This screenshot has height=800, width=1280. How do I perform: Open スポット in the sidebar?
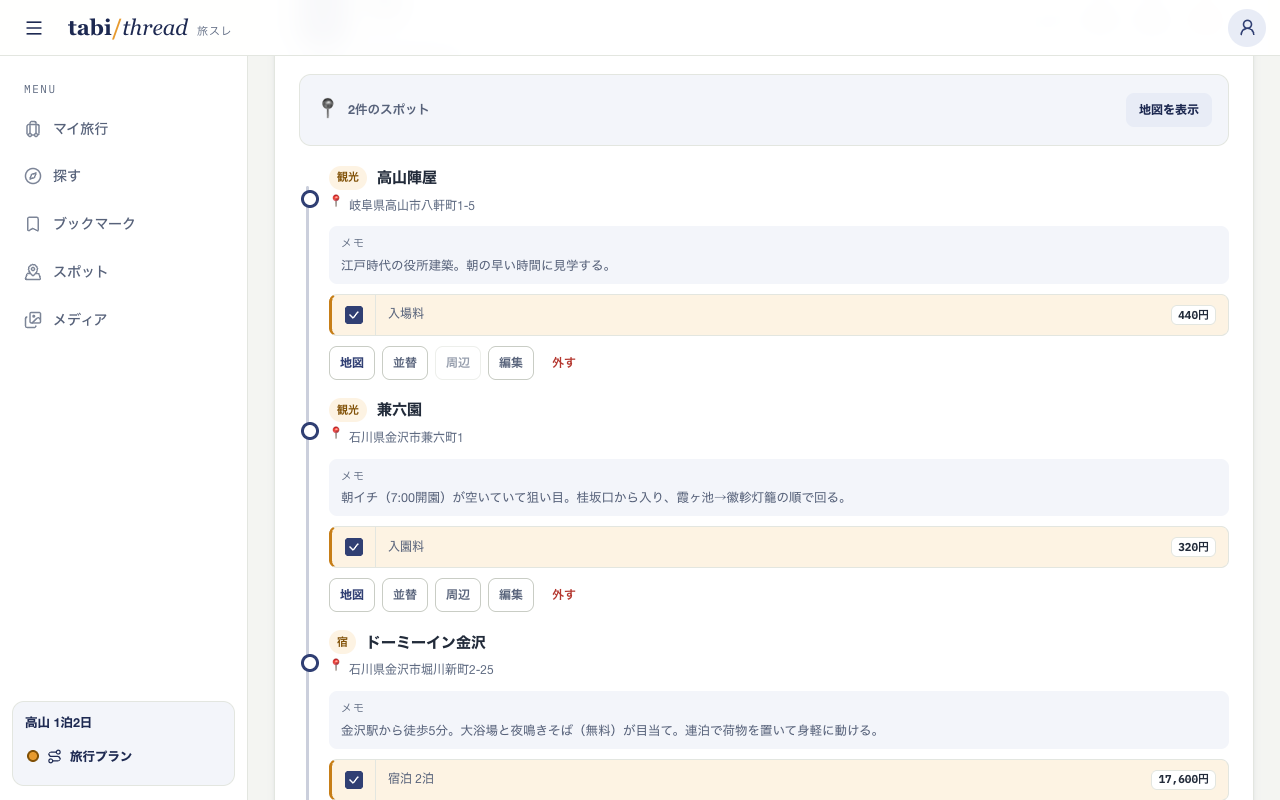(x=123, y=272)
